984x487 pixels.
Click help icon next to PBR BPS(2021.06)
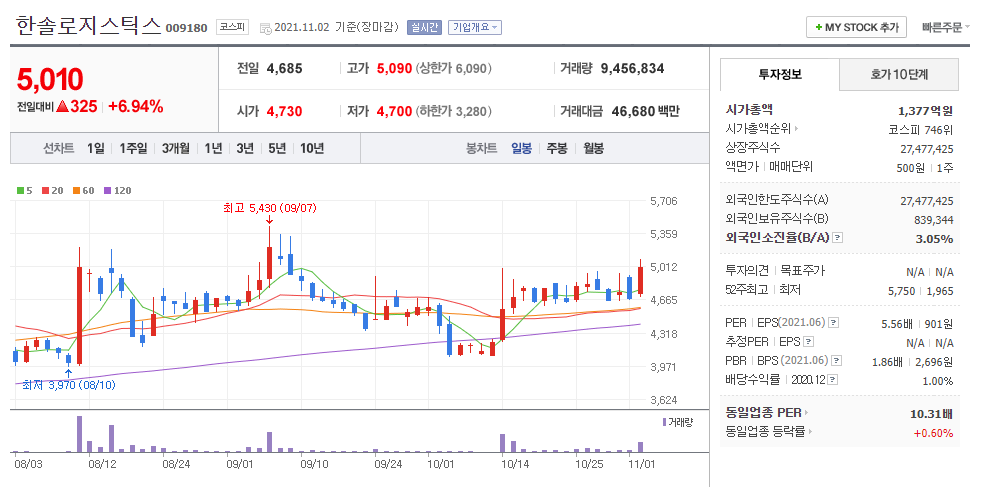pos(836,361)
